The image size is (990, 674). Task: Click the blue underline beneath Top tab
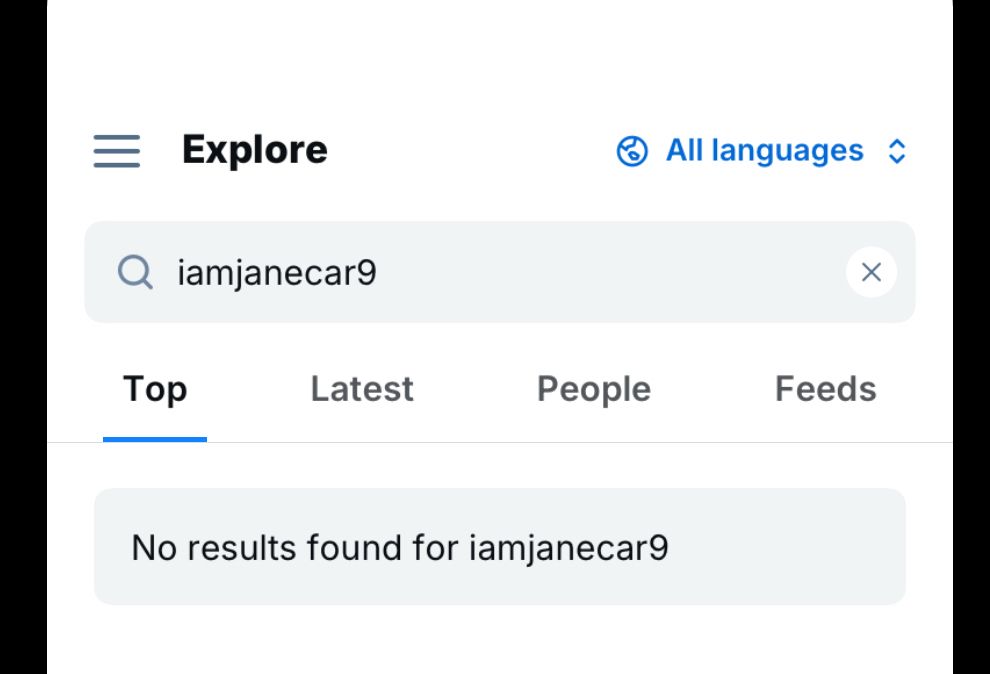155,438
